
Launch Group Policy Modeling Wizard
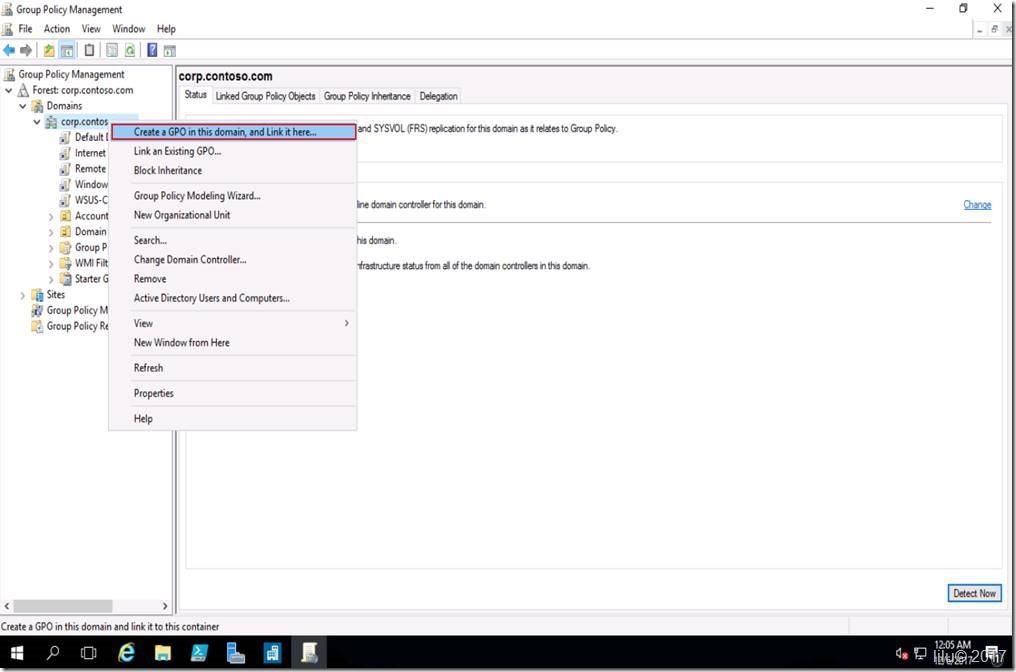tap(233, 196)
